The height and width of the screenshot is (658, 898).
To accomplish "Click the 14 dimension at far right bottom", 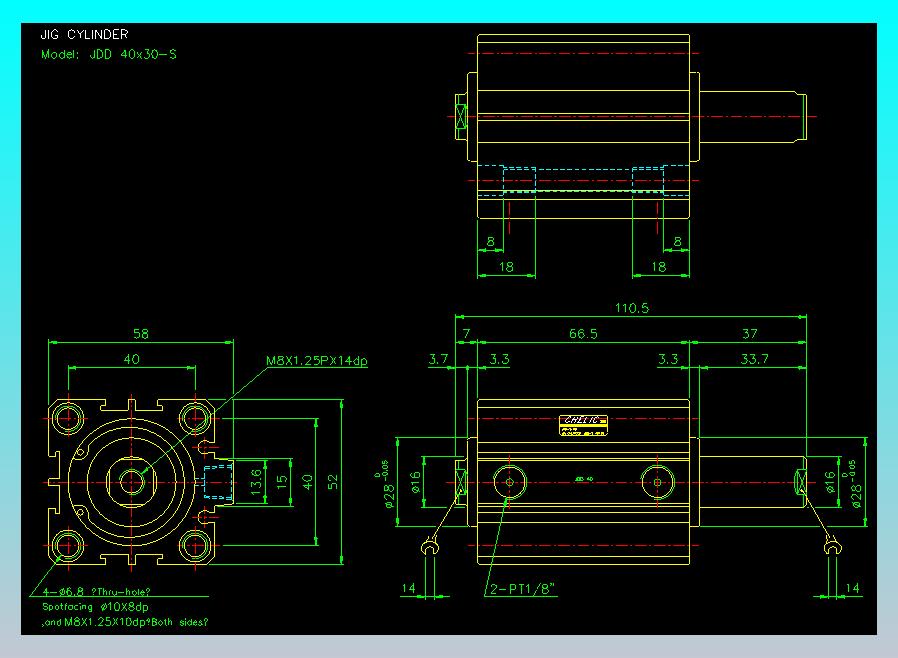I will [852, 588].
